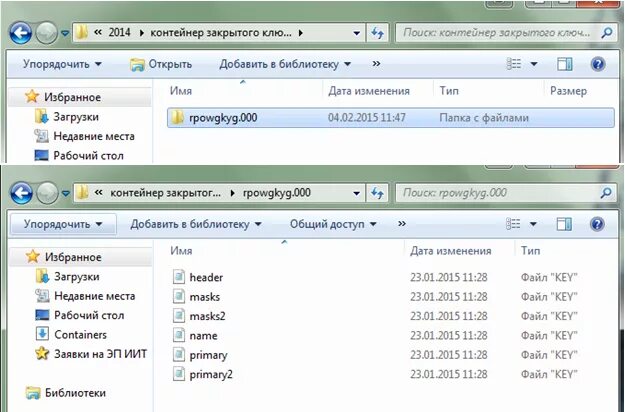Change view icon in top window

(513, 64)
